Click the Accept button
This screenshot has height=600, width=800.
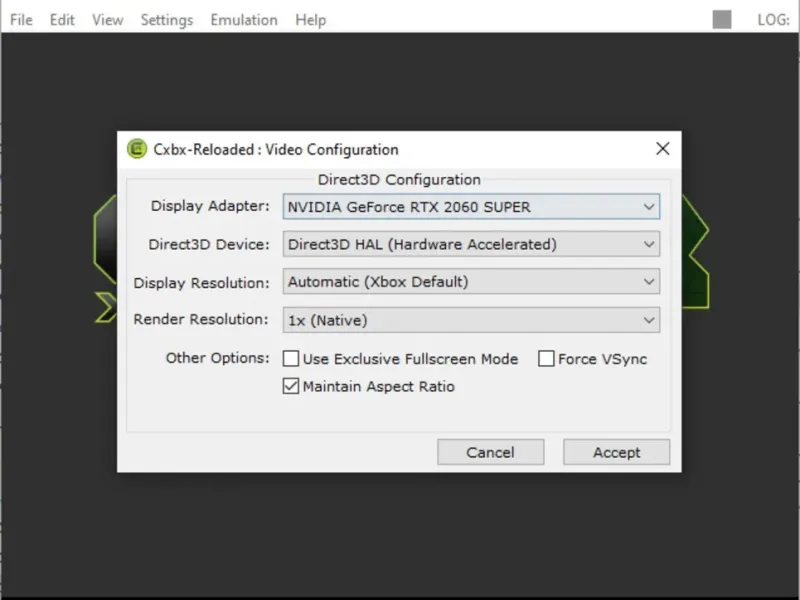[616, 452]
